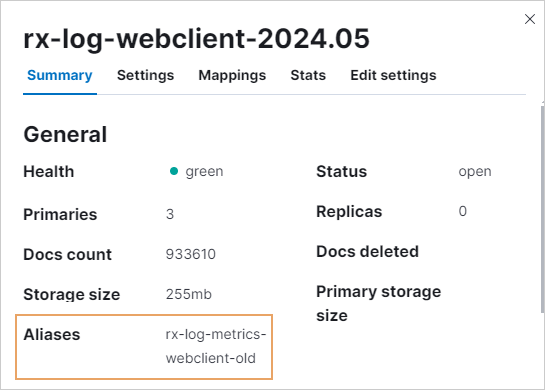Close the index details flyout
The width and height of the screenshot is (545, 390).
(x=530, y=19)
